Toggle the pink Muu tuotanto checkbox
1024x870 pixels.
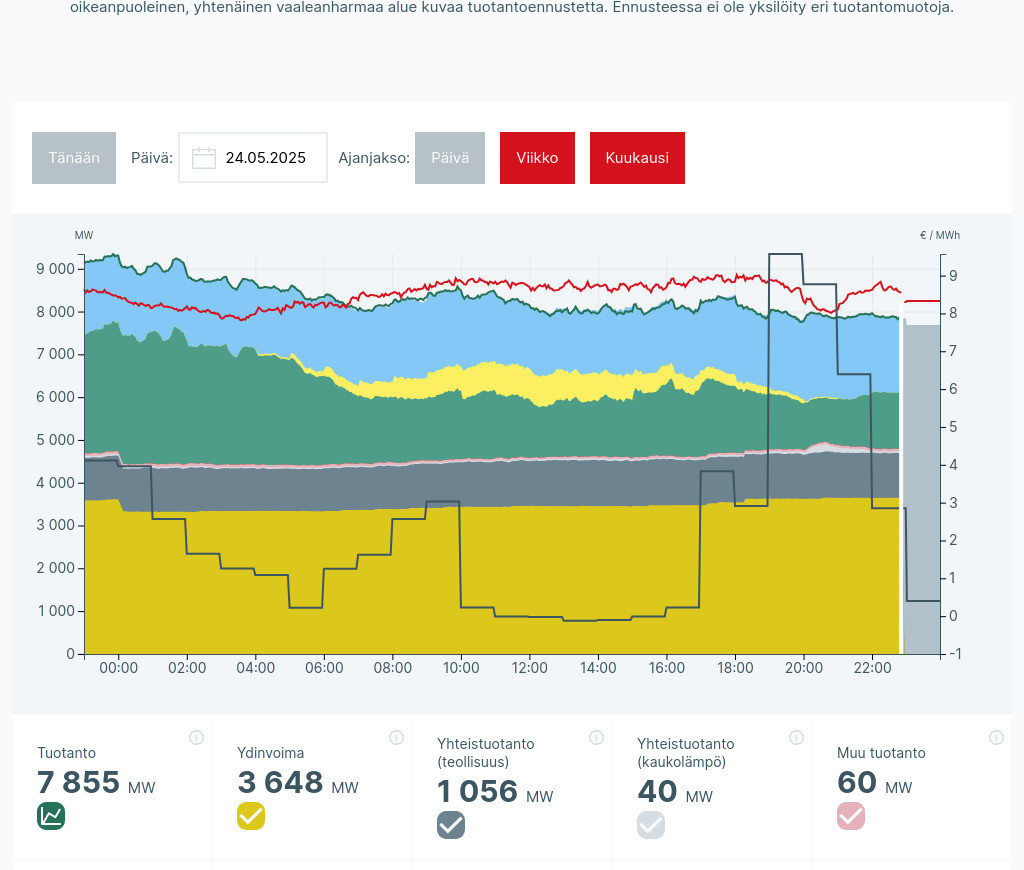[851, 816]
